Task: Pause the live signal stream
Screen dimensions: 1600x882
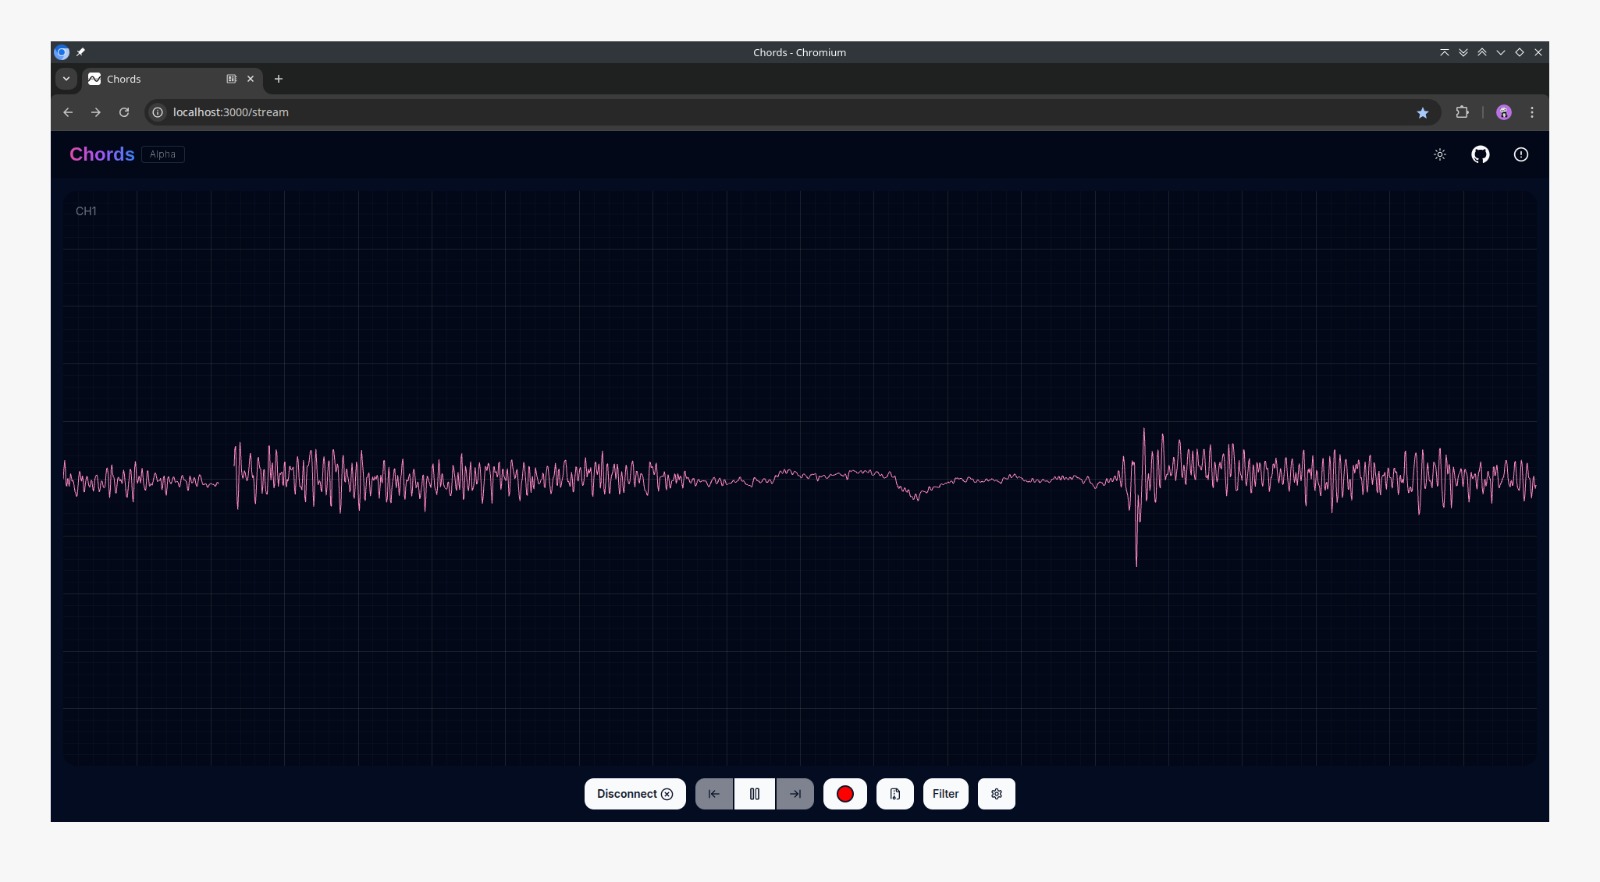Action: (x=755, y=794)
